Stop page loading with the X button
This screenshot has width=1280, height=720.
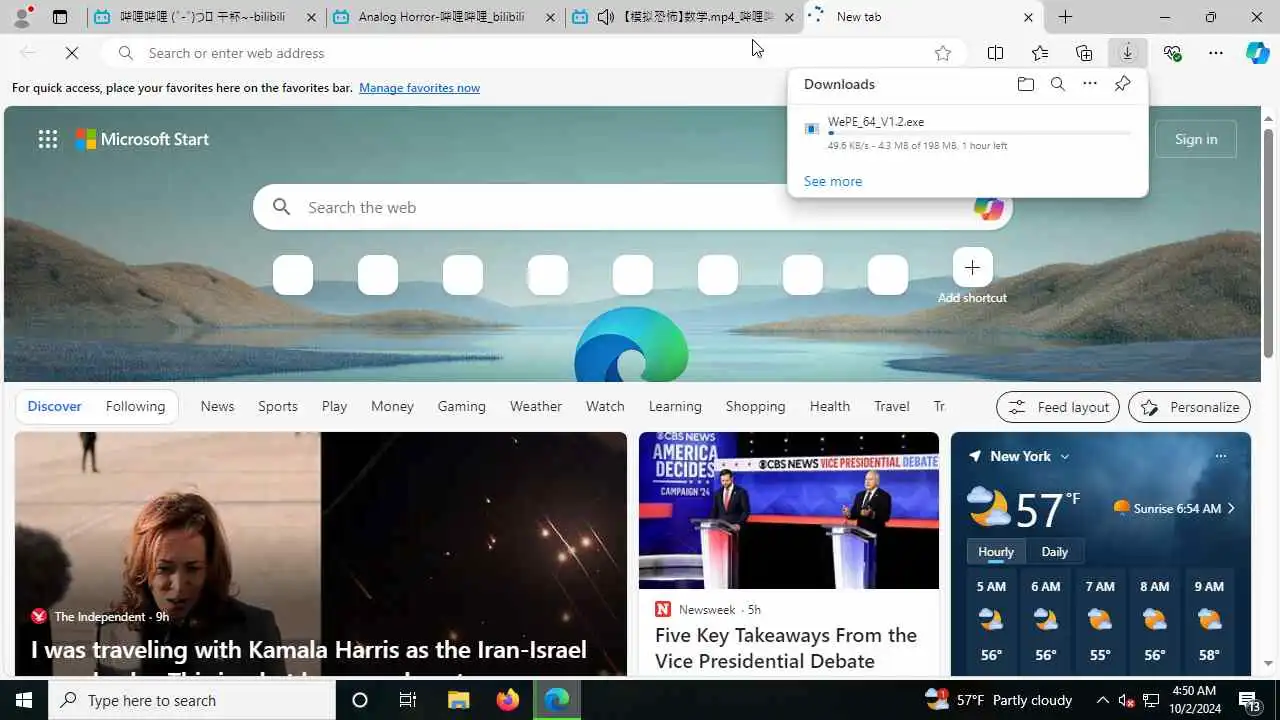pos(72,53)
